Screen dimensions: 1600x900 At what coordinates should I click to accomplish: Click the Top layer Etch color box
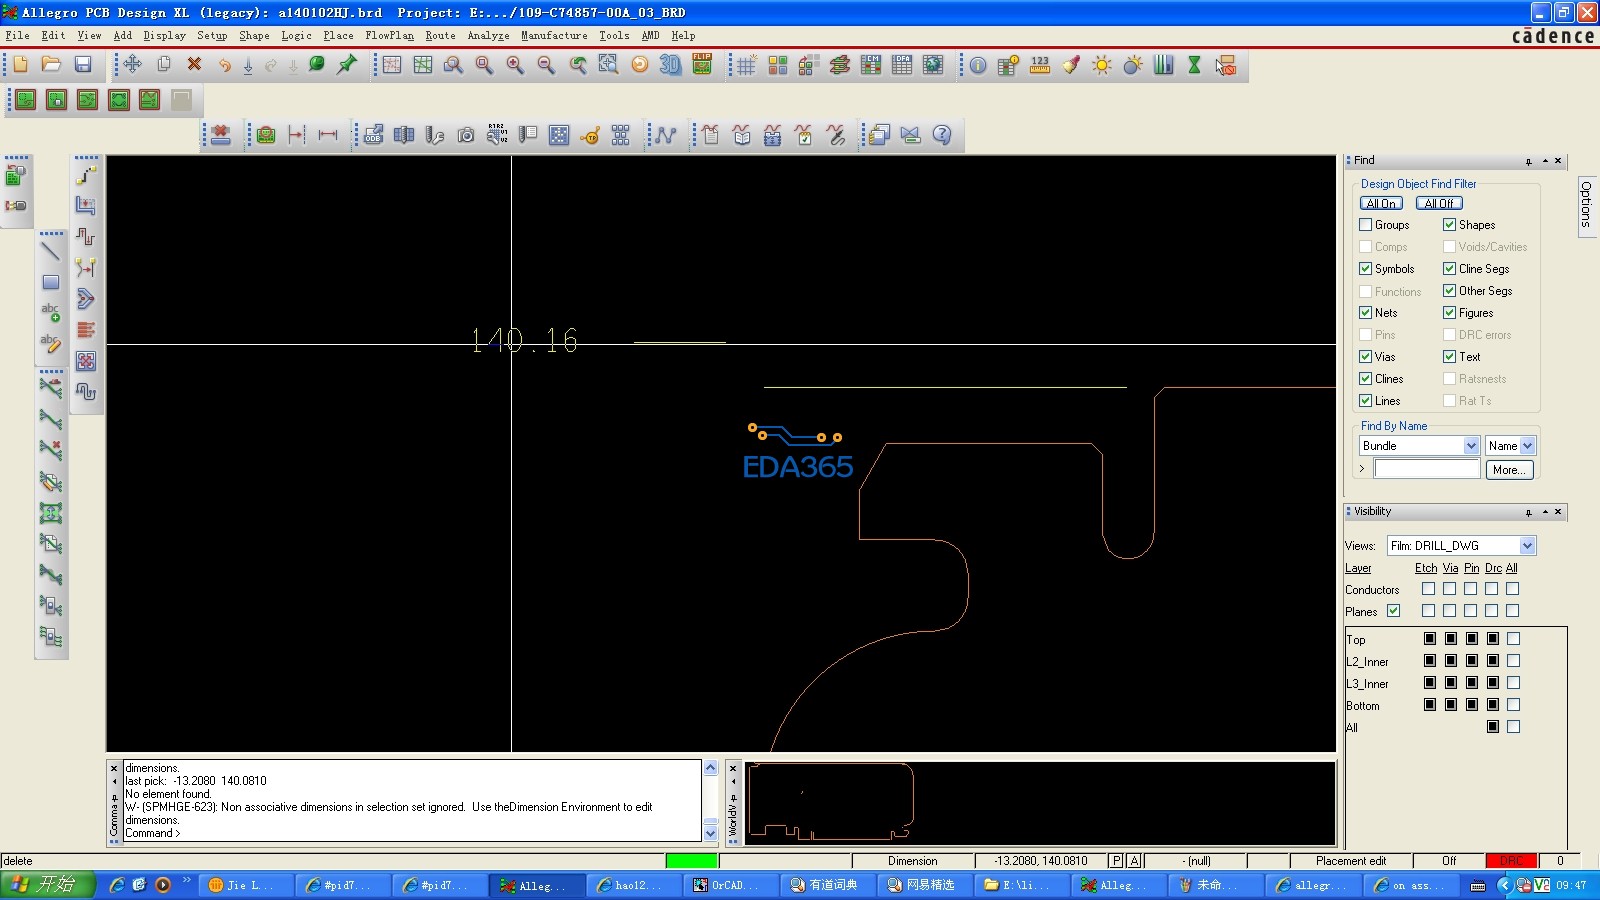1429,639
